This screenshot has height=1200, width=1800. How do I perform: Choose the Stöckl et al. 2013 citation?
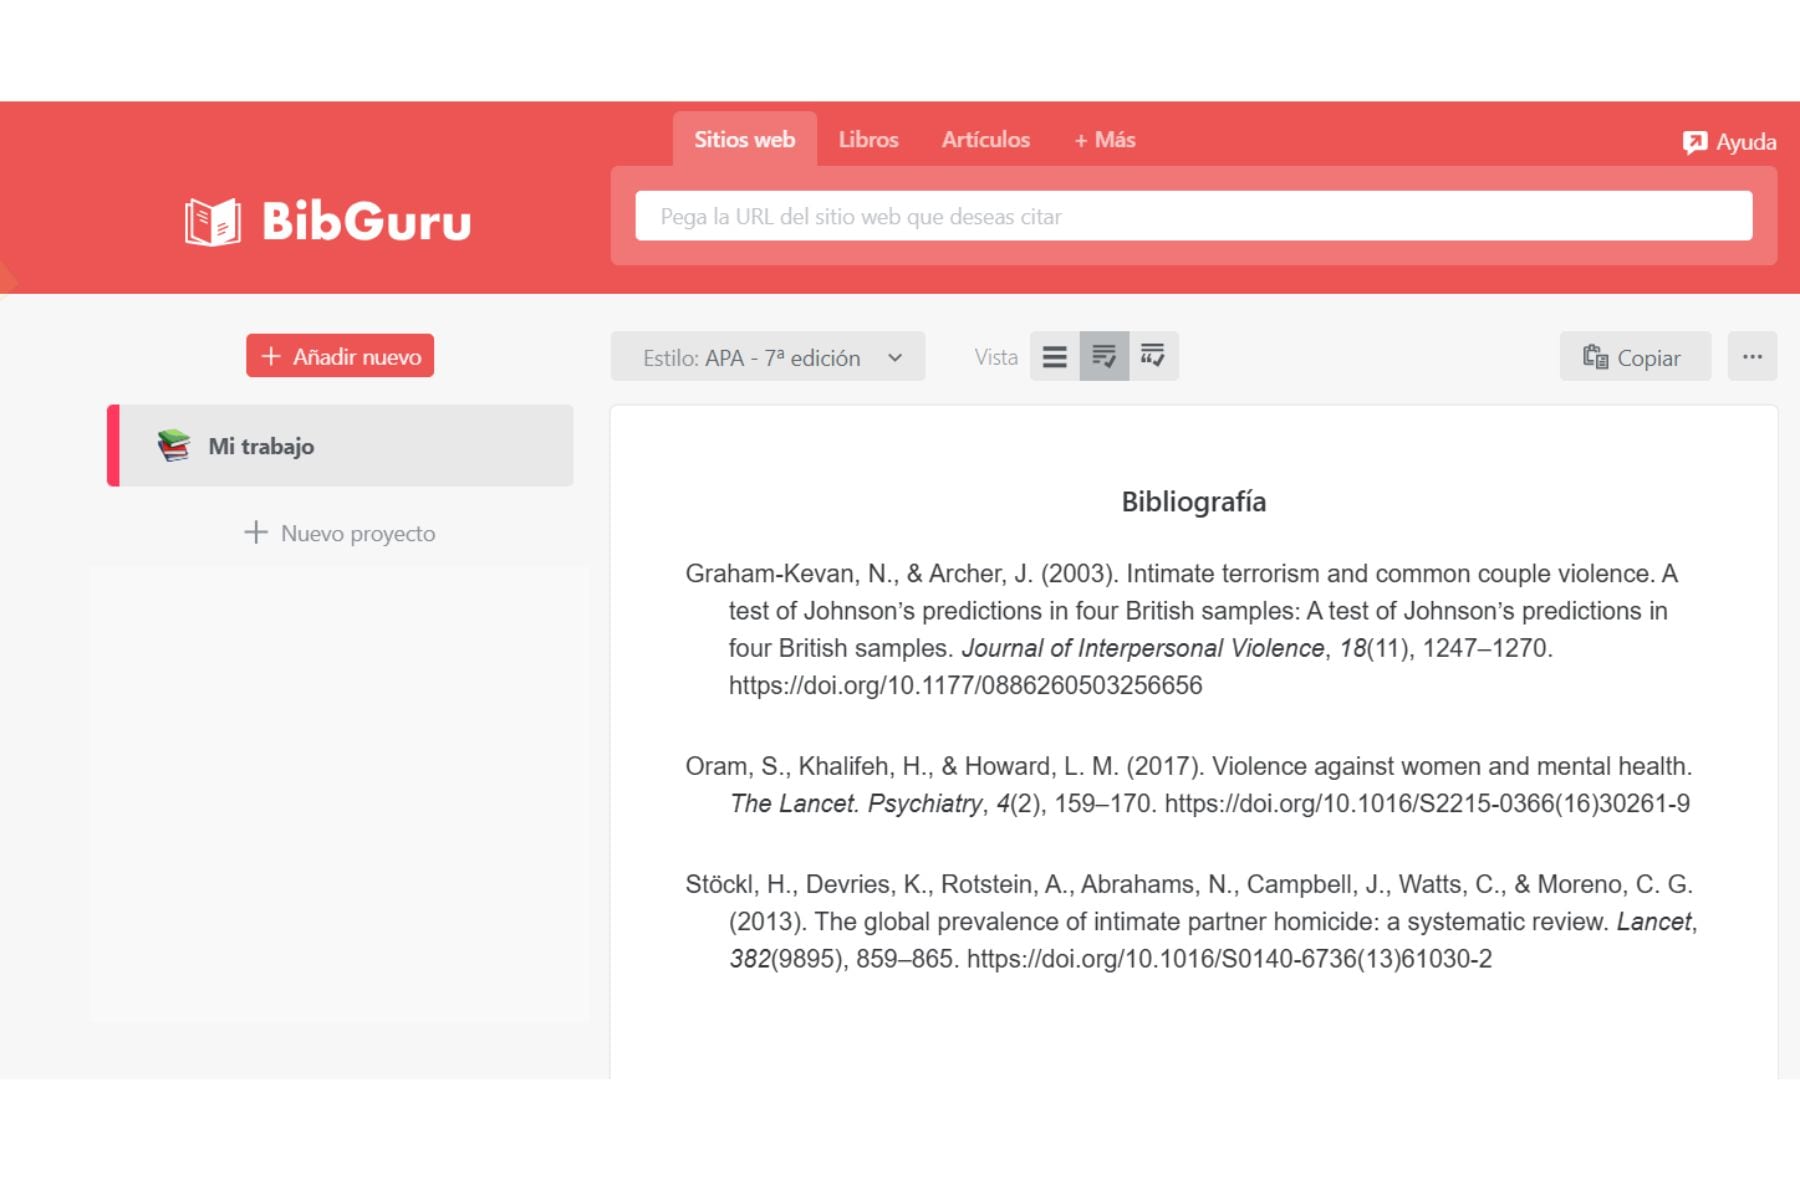tap(1190, 921)
